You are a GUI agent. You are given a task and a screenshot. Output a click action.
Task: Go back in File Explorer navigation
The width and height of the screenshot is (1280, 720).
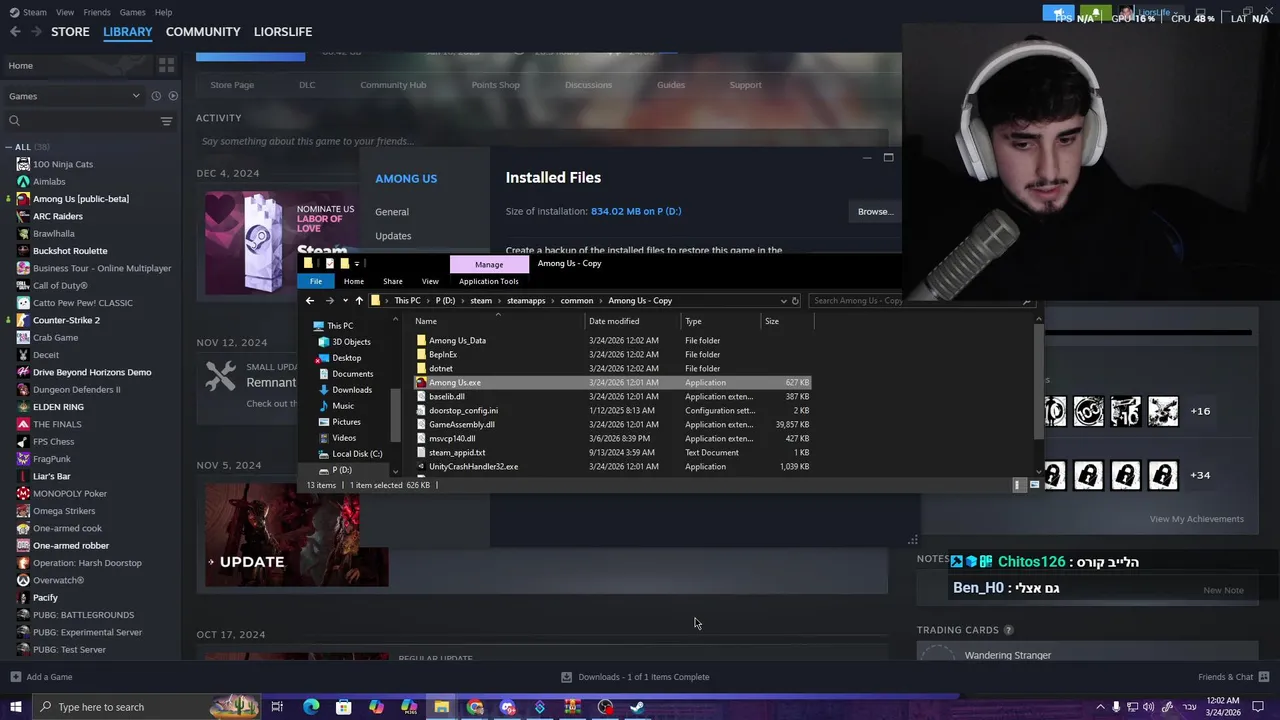(310, 301)
